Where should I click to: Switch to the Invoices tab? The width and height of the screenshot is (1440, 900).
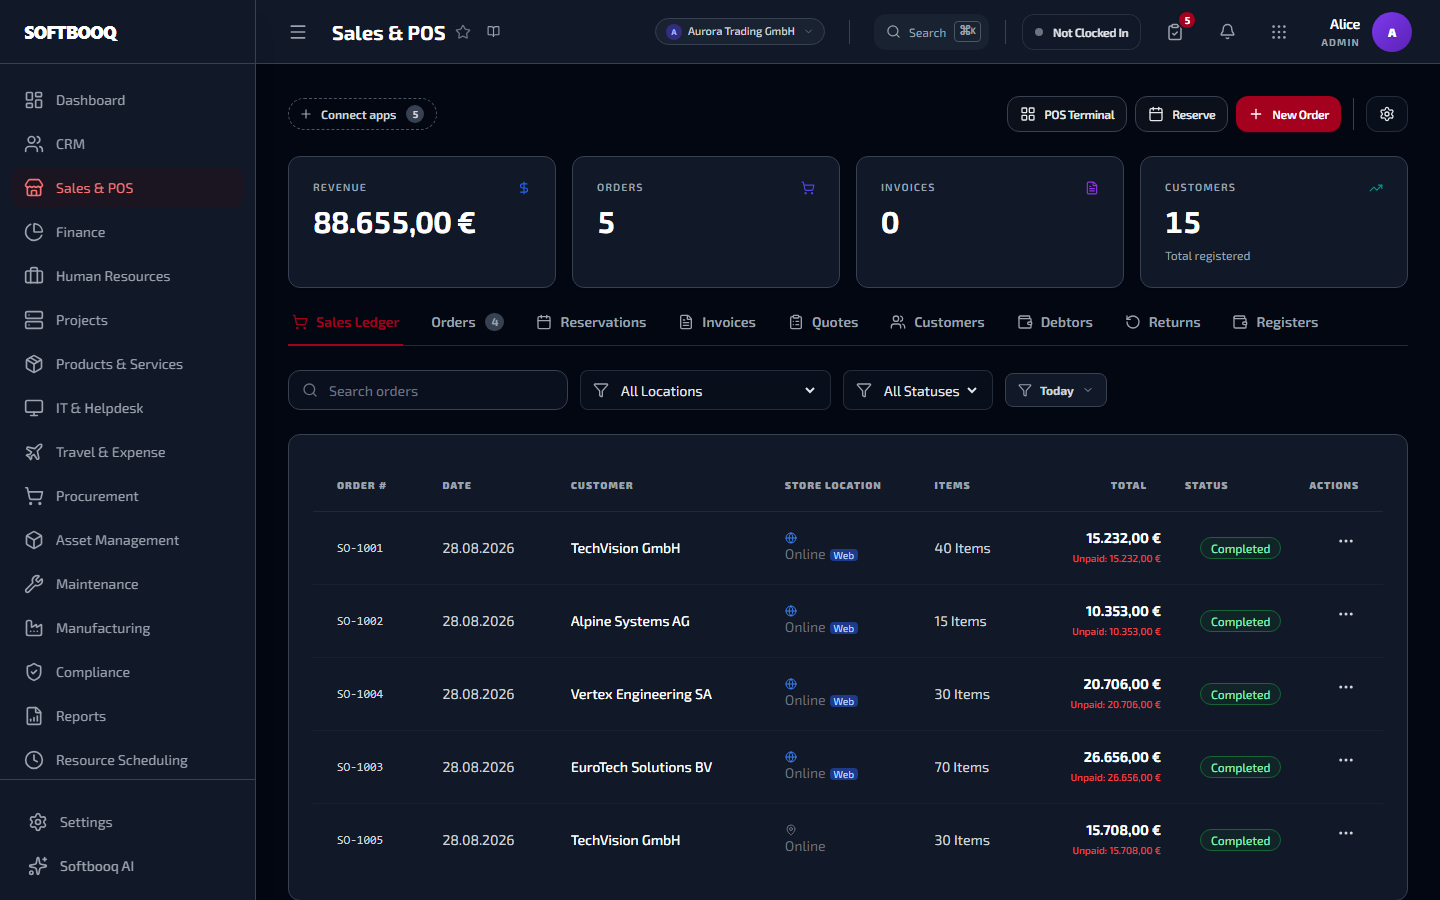point(717,322)
